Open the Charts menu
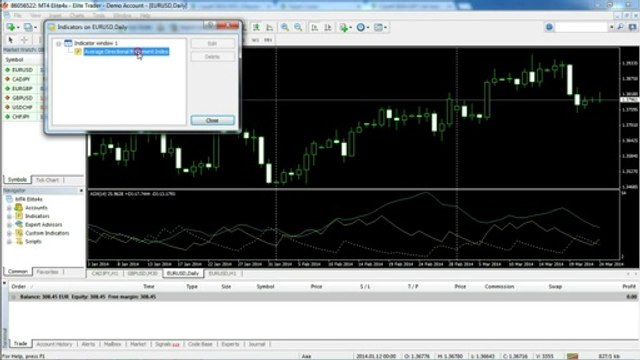 point(77,16)
